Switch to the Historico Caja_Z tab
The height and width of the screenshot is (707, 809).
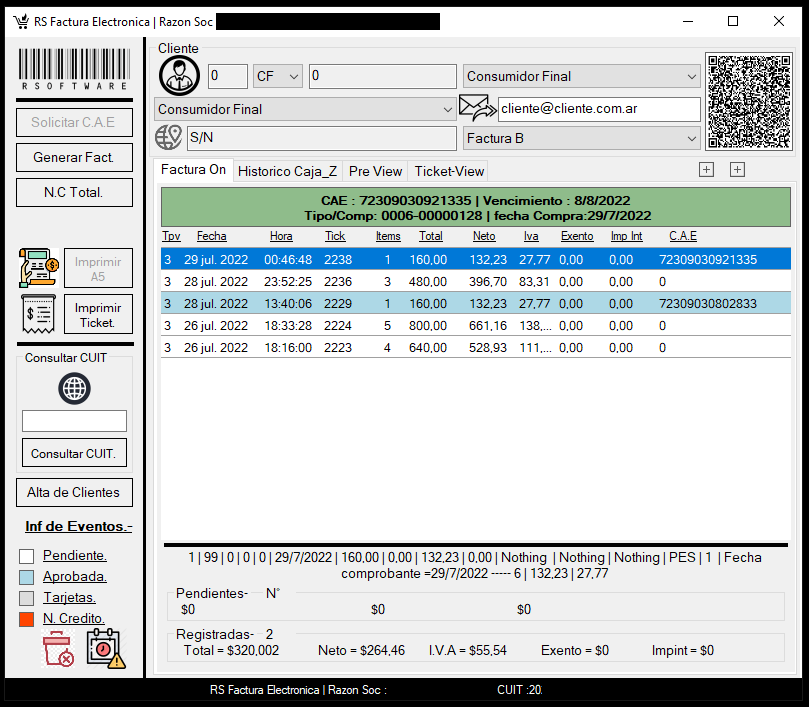pyautogui.click(x=287, y=171)
